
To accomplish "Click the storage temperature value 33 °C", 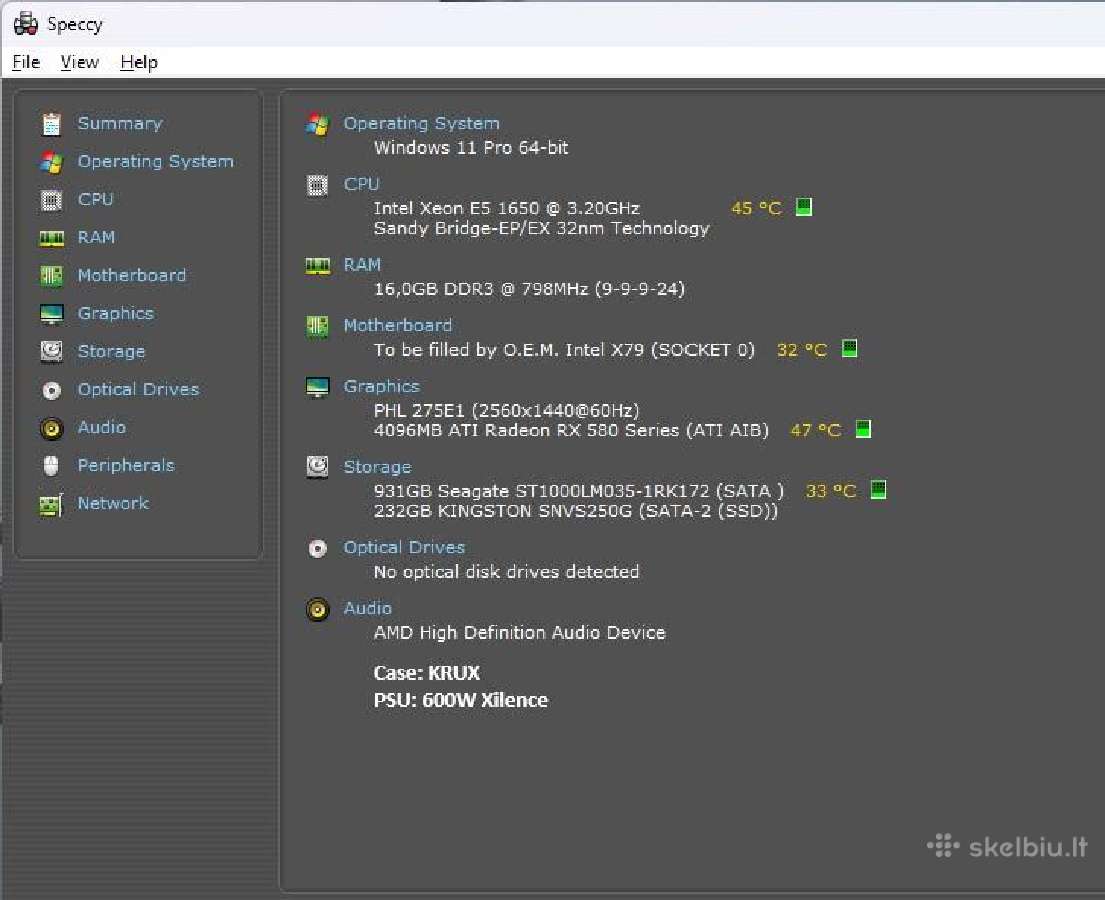I will [x=831, y=491].
